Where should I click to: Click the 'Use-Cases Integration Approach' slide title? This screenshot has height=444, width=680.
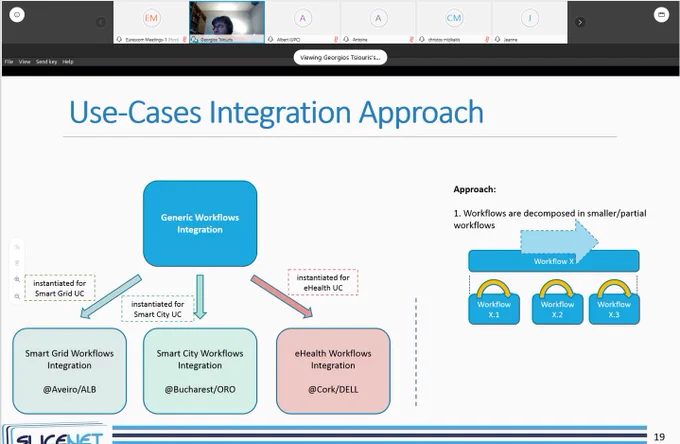pos(276,113)
